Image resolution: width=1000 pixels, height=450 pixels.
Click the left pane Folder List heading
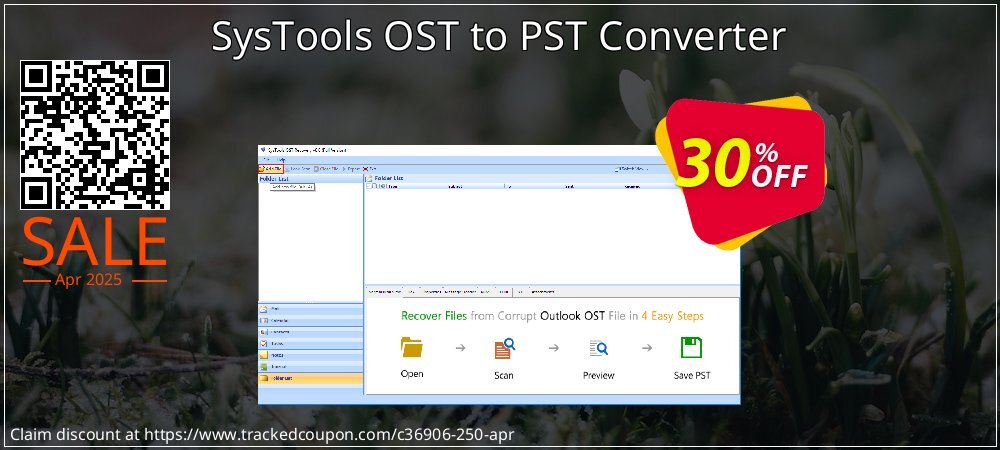click(274, 179)
